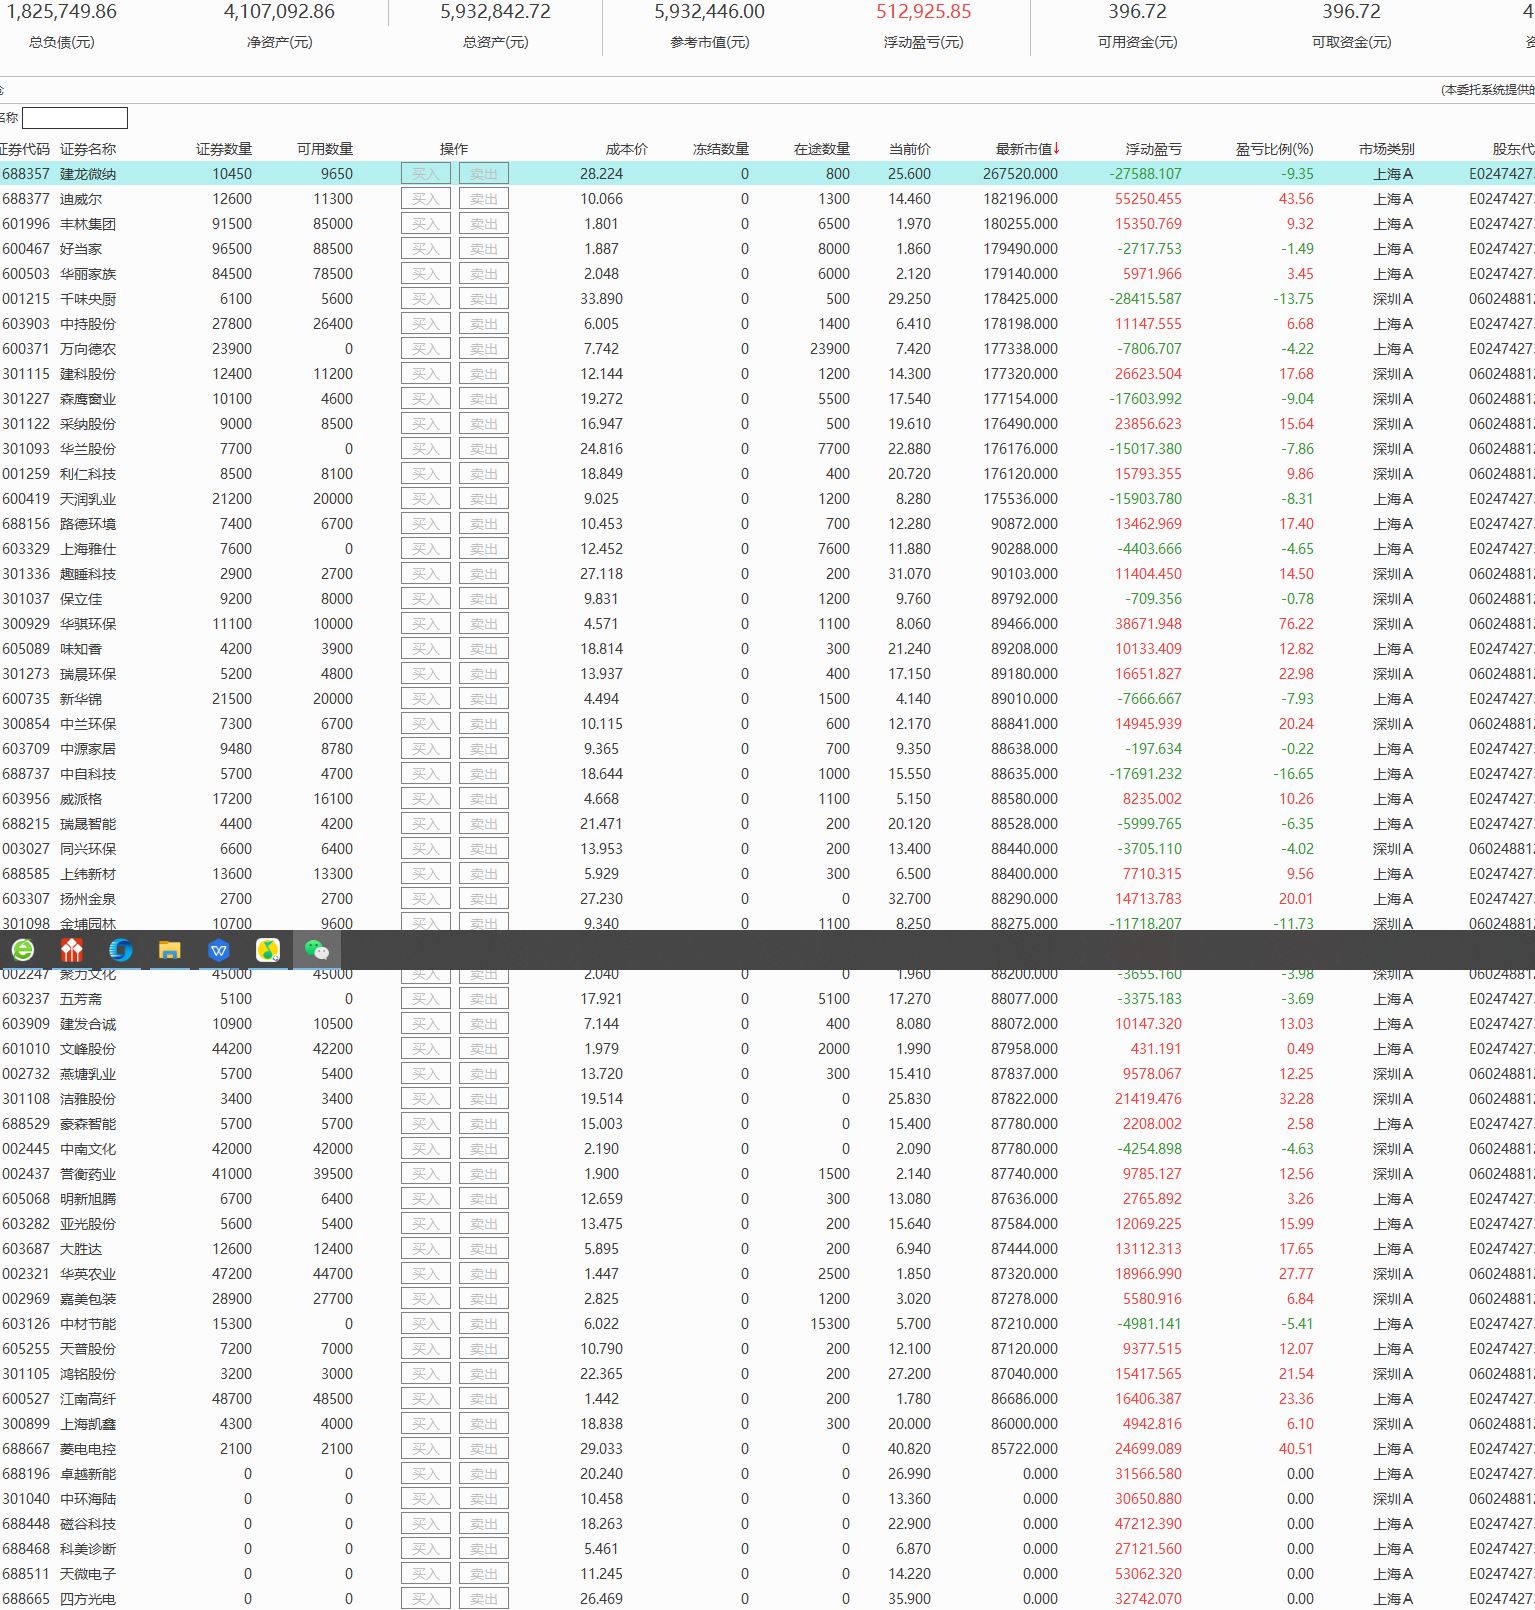Select the 千味央厨 stock row
The width and height of the screenshot is (1535, 1610).
click(88, 299)
